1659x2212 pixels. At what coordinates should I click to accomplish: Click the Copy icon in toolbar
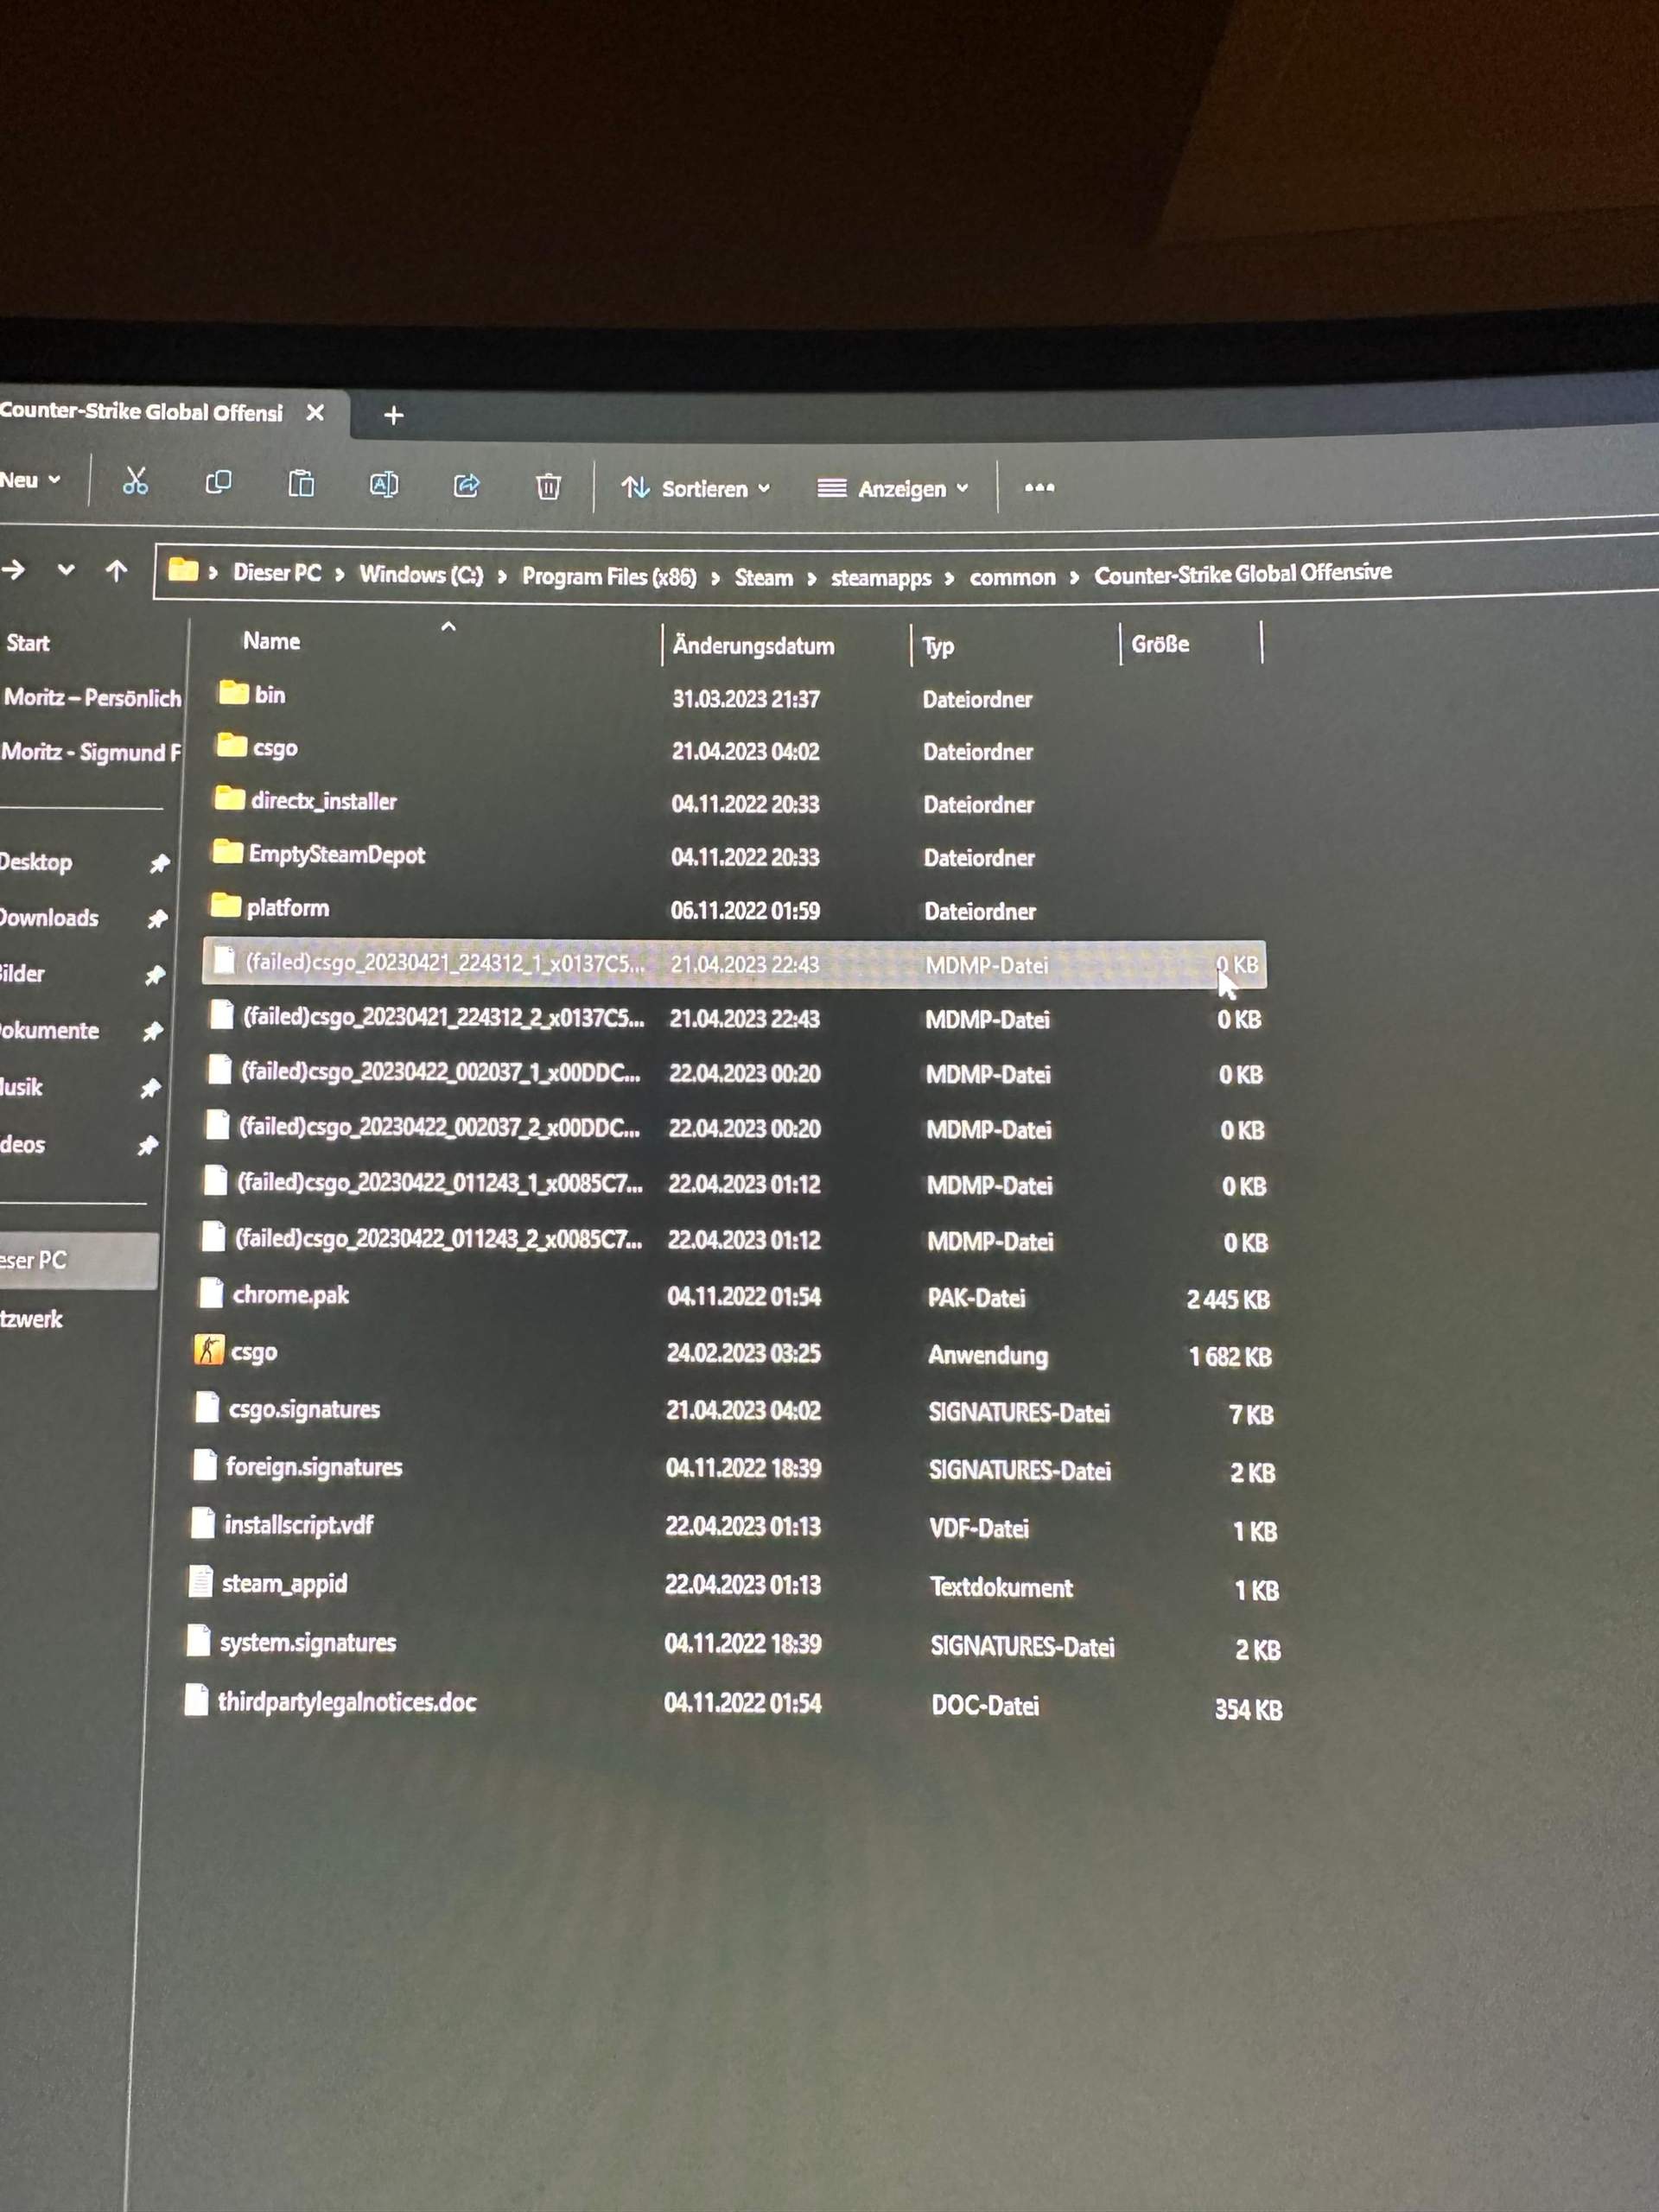[x=218, y=483]
